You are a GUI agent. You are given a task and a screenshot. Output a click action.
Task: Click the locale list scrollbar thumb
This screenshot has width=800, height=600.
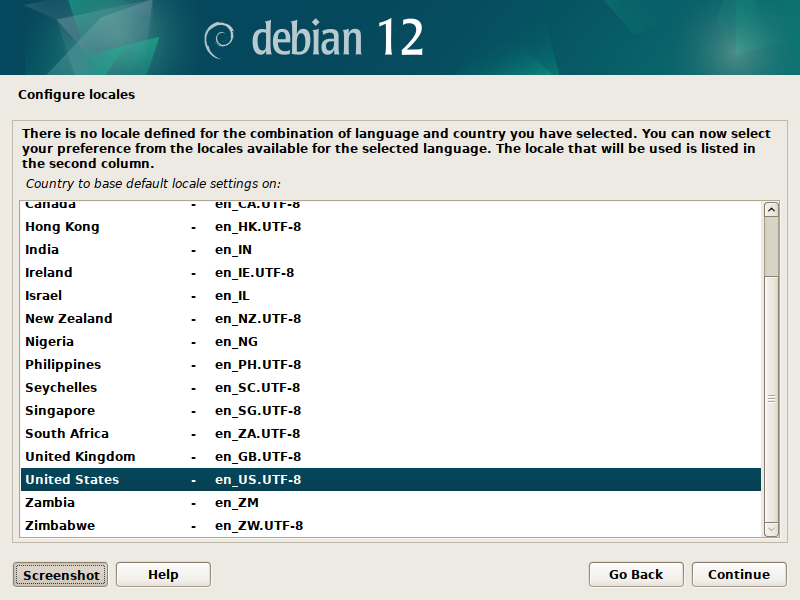[771, 398]
